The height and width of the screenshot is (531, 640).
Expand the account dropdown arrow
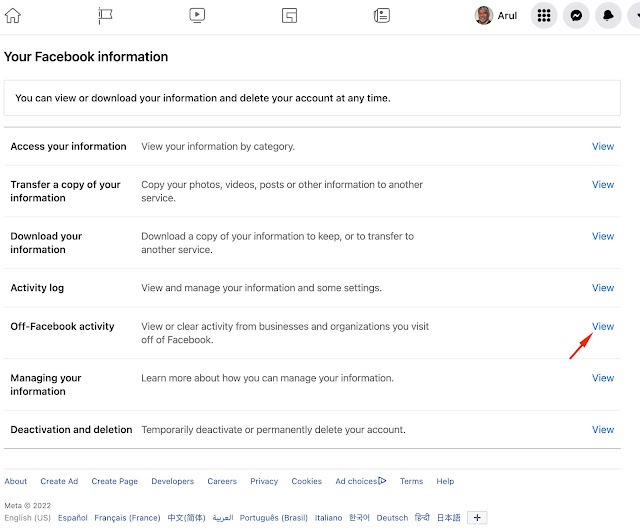pyautogui.click(x=635, y=16)
